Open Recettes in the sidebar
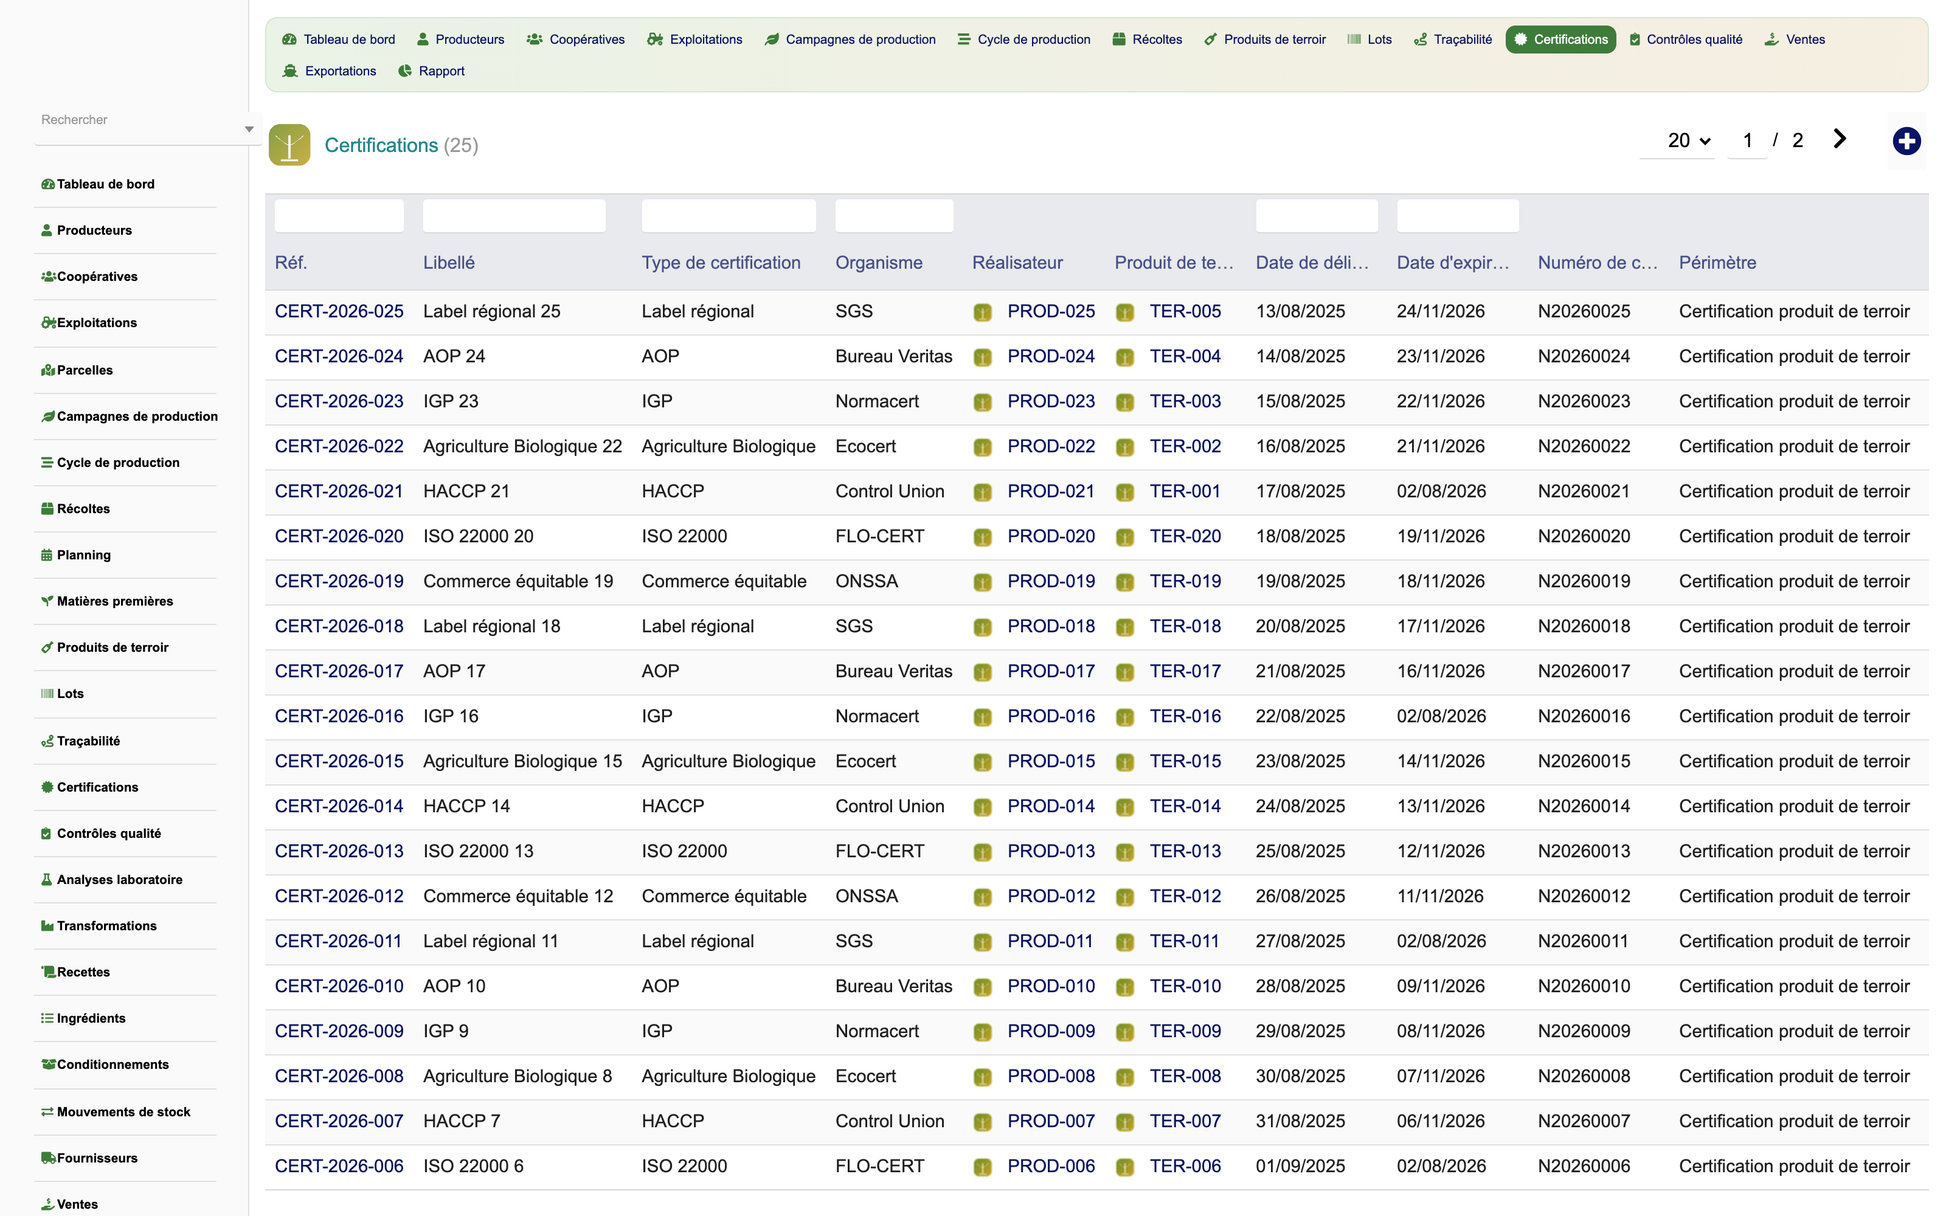The image size is (1946, 1216). pyautogui.click(x=83, y=972)
